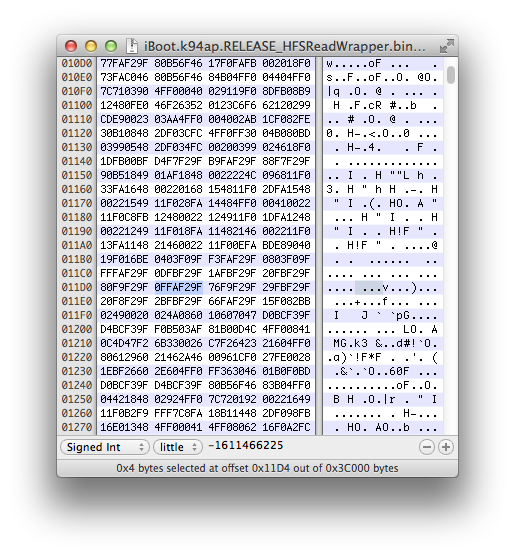This screenshot has height=556, width=515.
Task: Click the document proxy icon in title bar
Action: click(132, 46)
